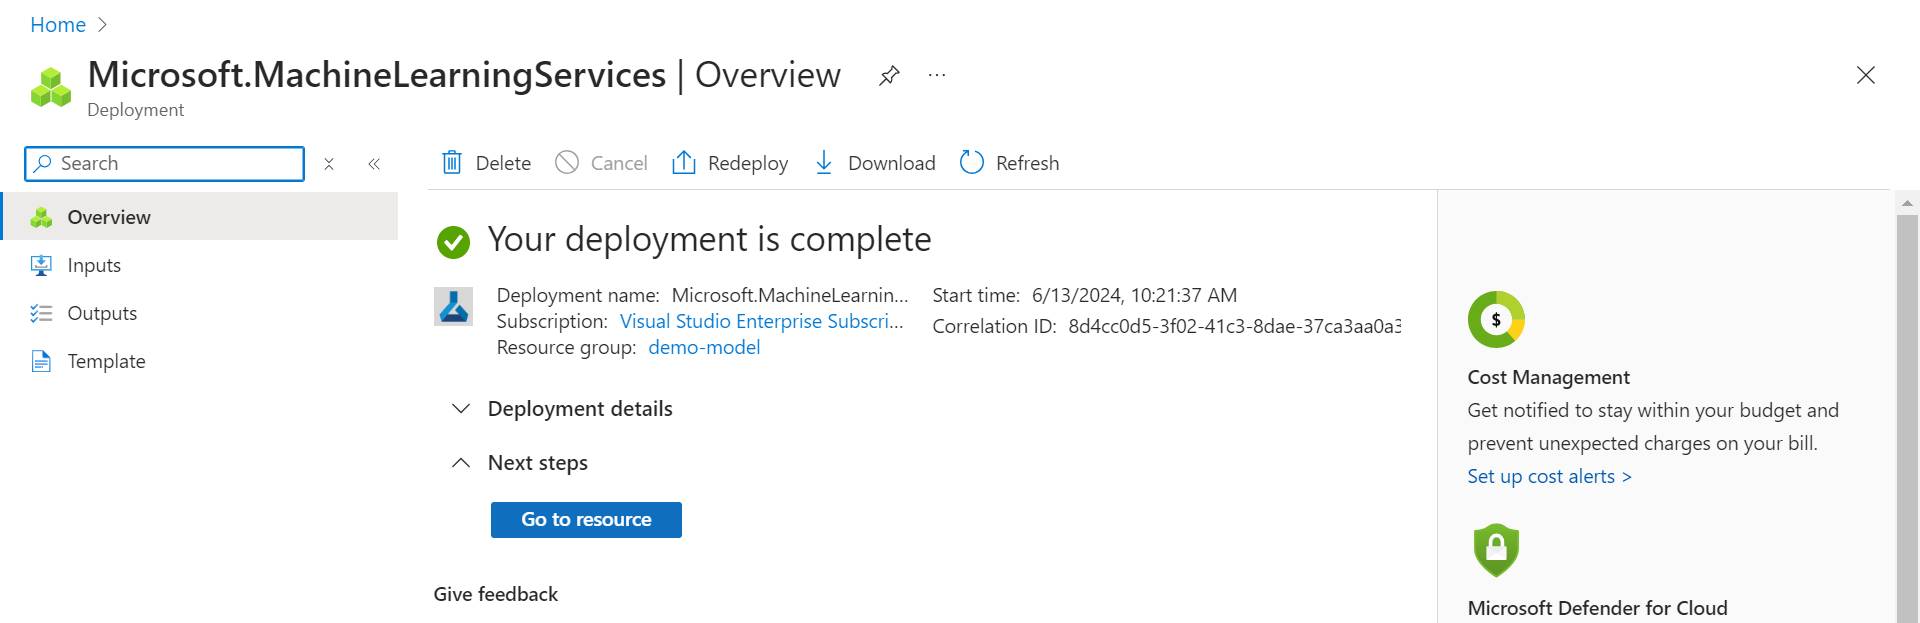This screenshot has width=1920, height=623.
Task: Pin the deployment overview to dashboard
Action: [x=889, y=76]
